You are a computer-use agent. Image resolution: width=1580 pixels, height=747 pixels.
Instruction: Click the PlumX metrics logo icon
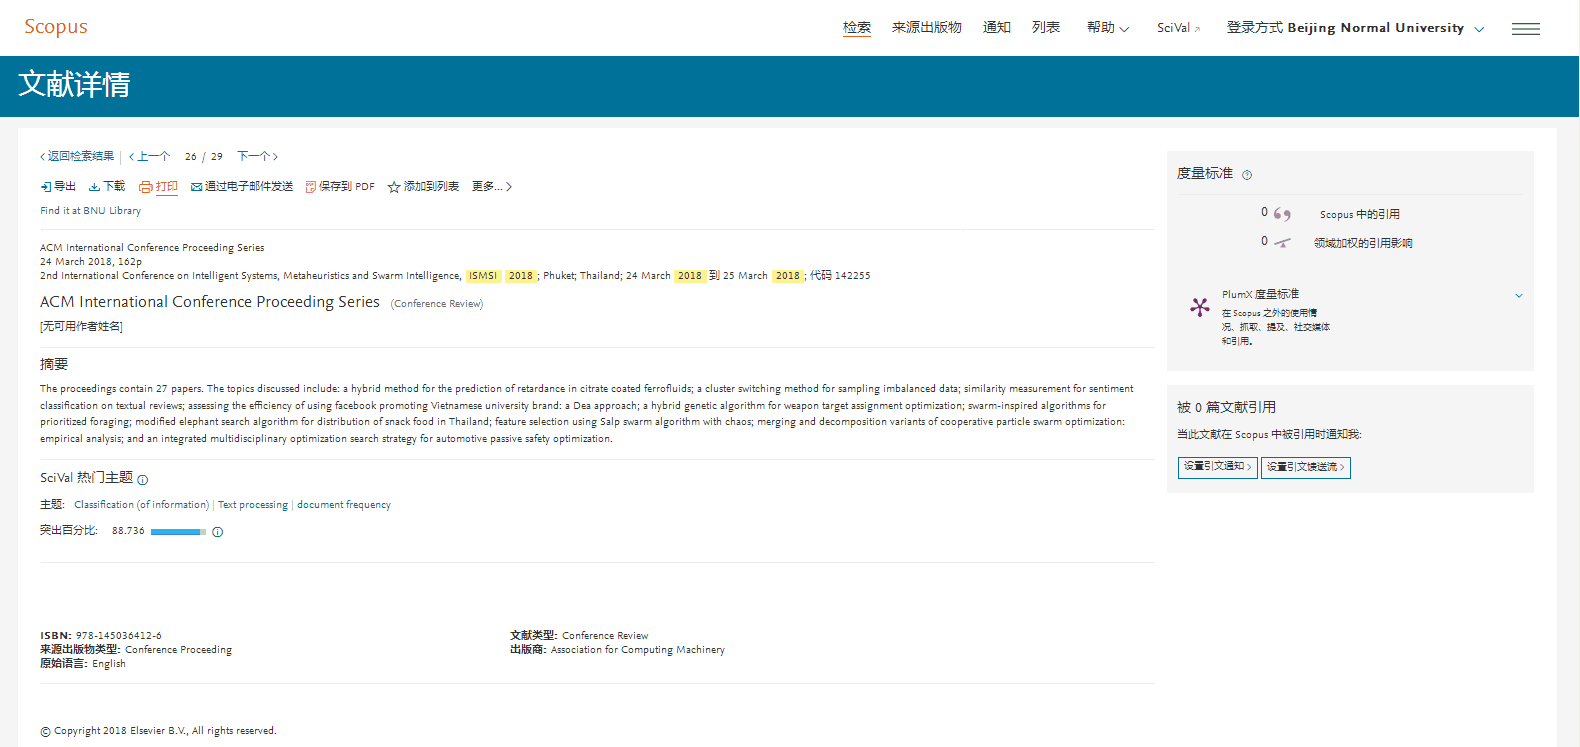pyautogui.click(x=1200, y=307)
